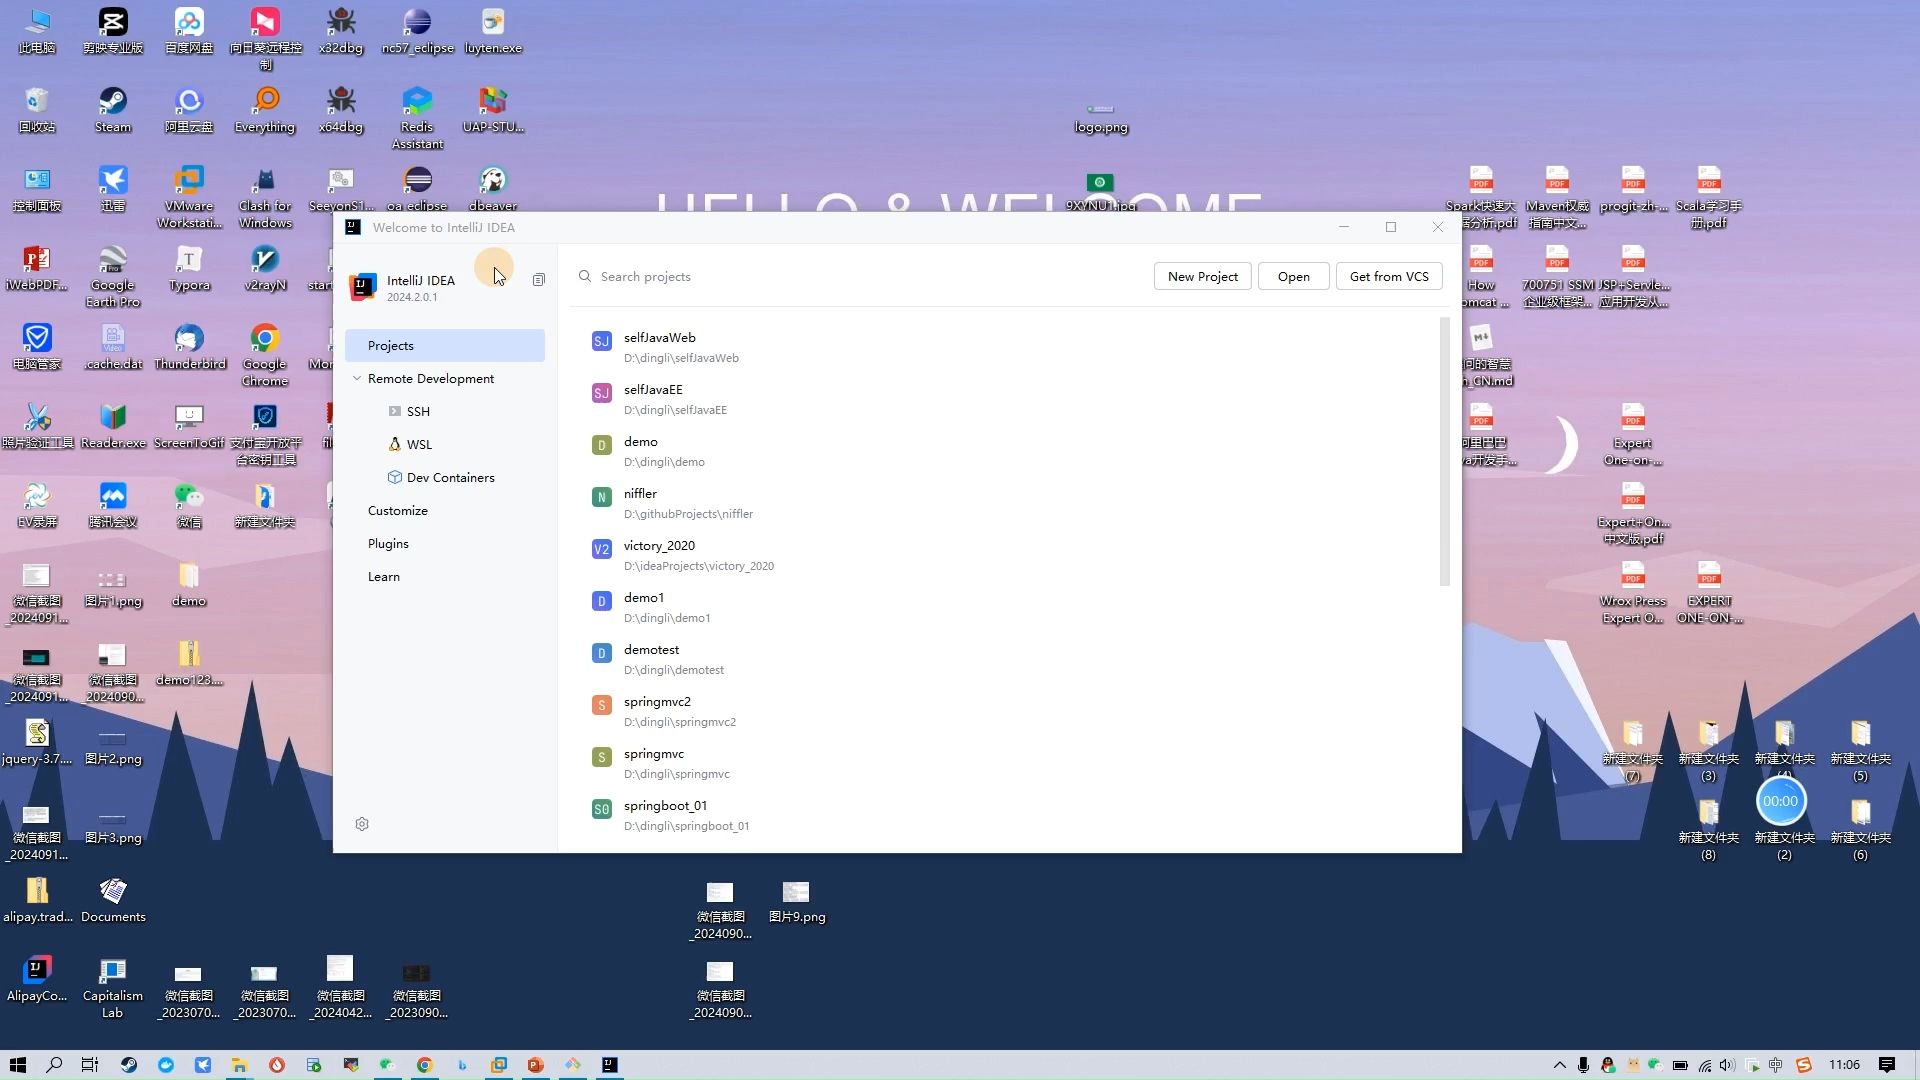Click the Open button

1293,276
